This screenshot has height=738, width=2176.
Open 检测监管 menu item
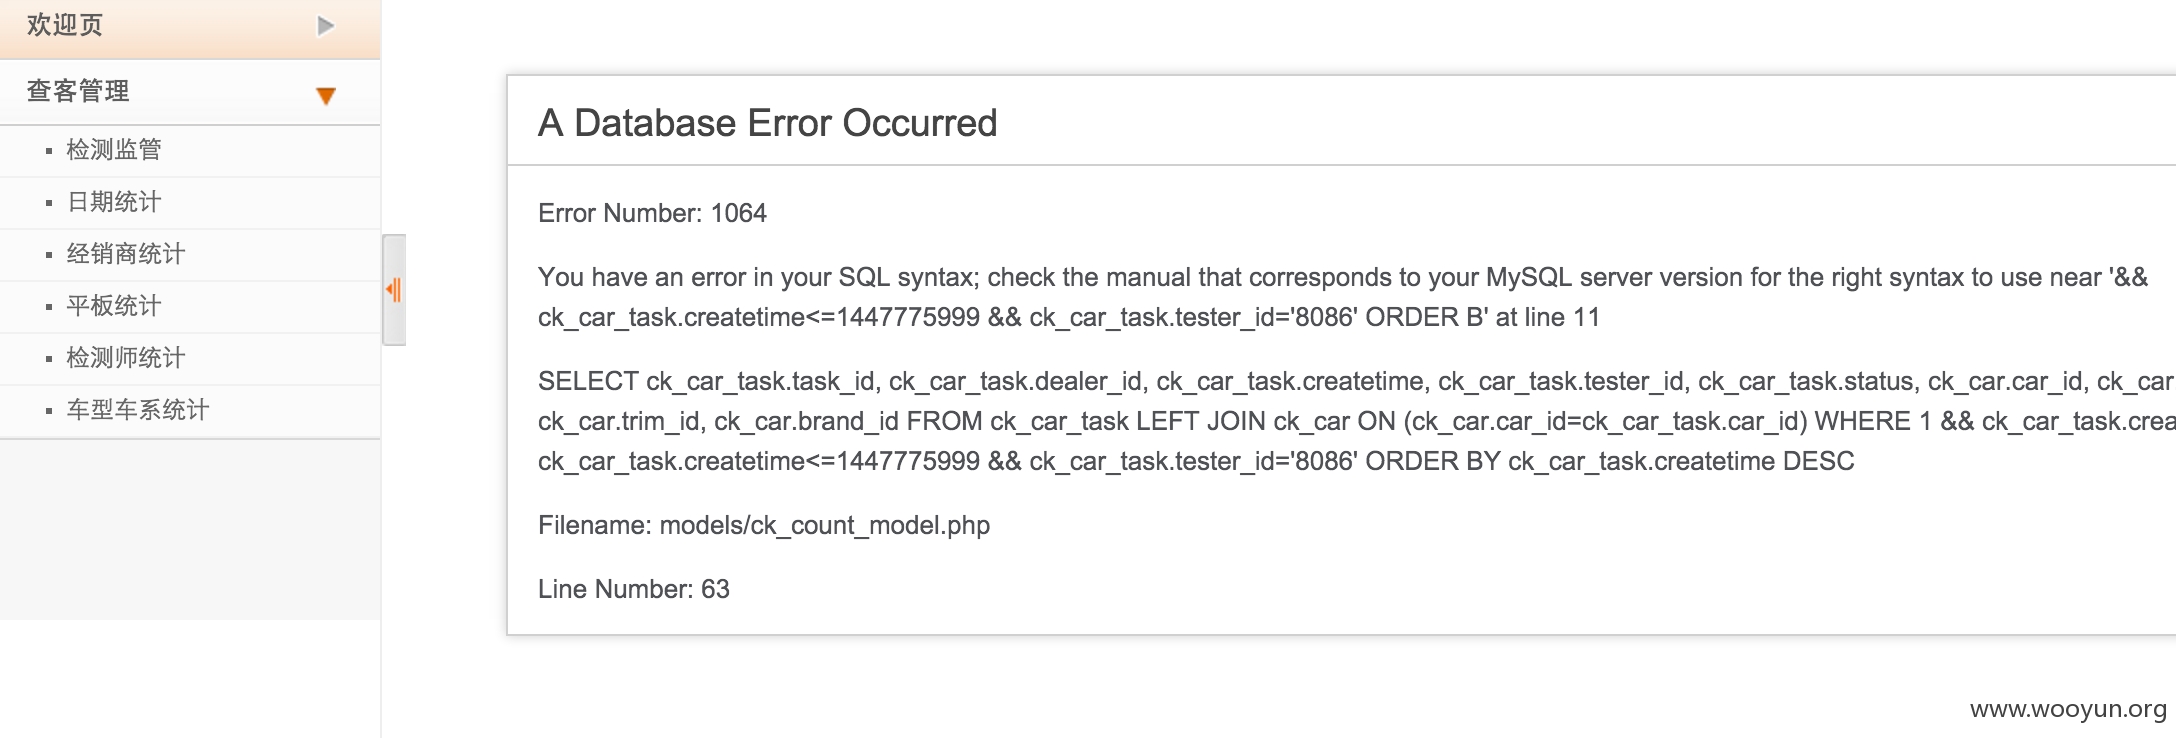tap(114, 150)
